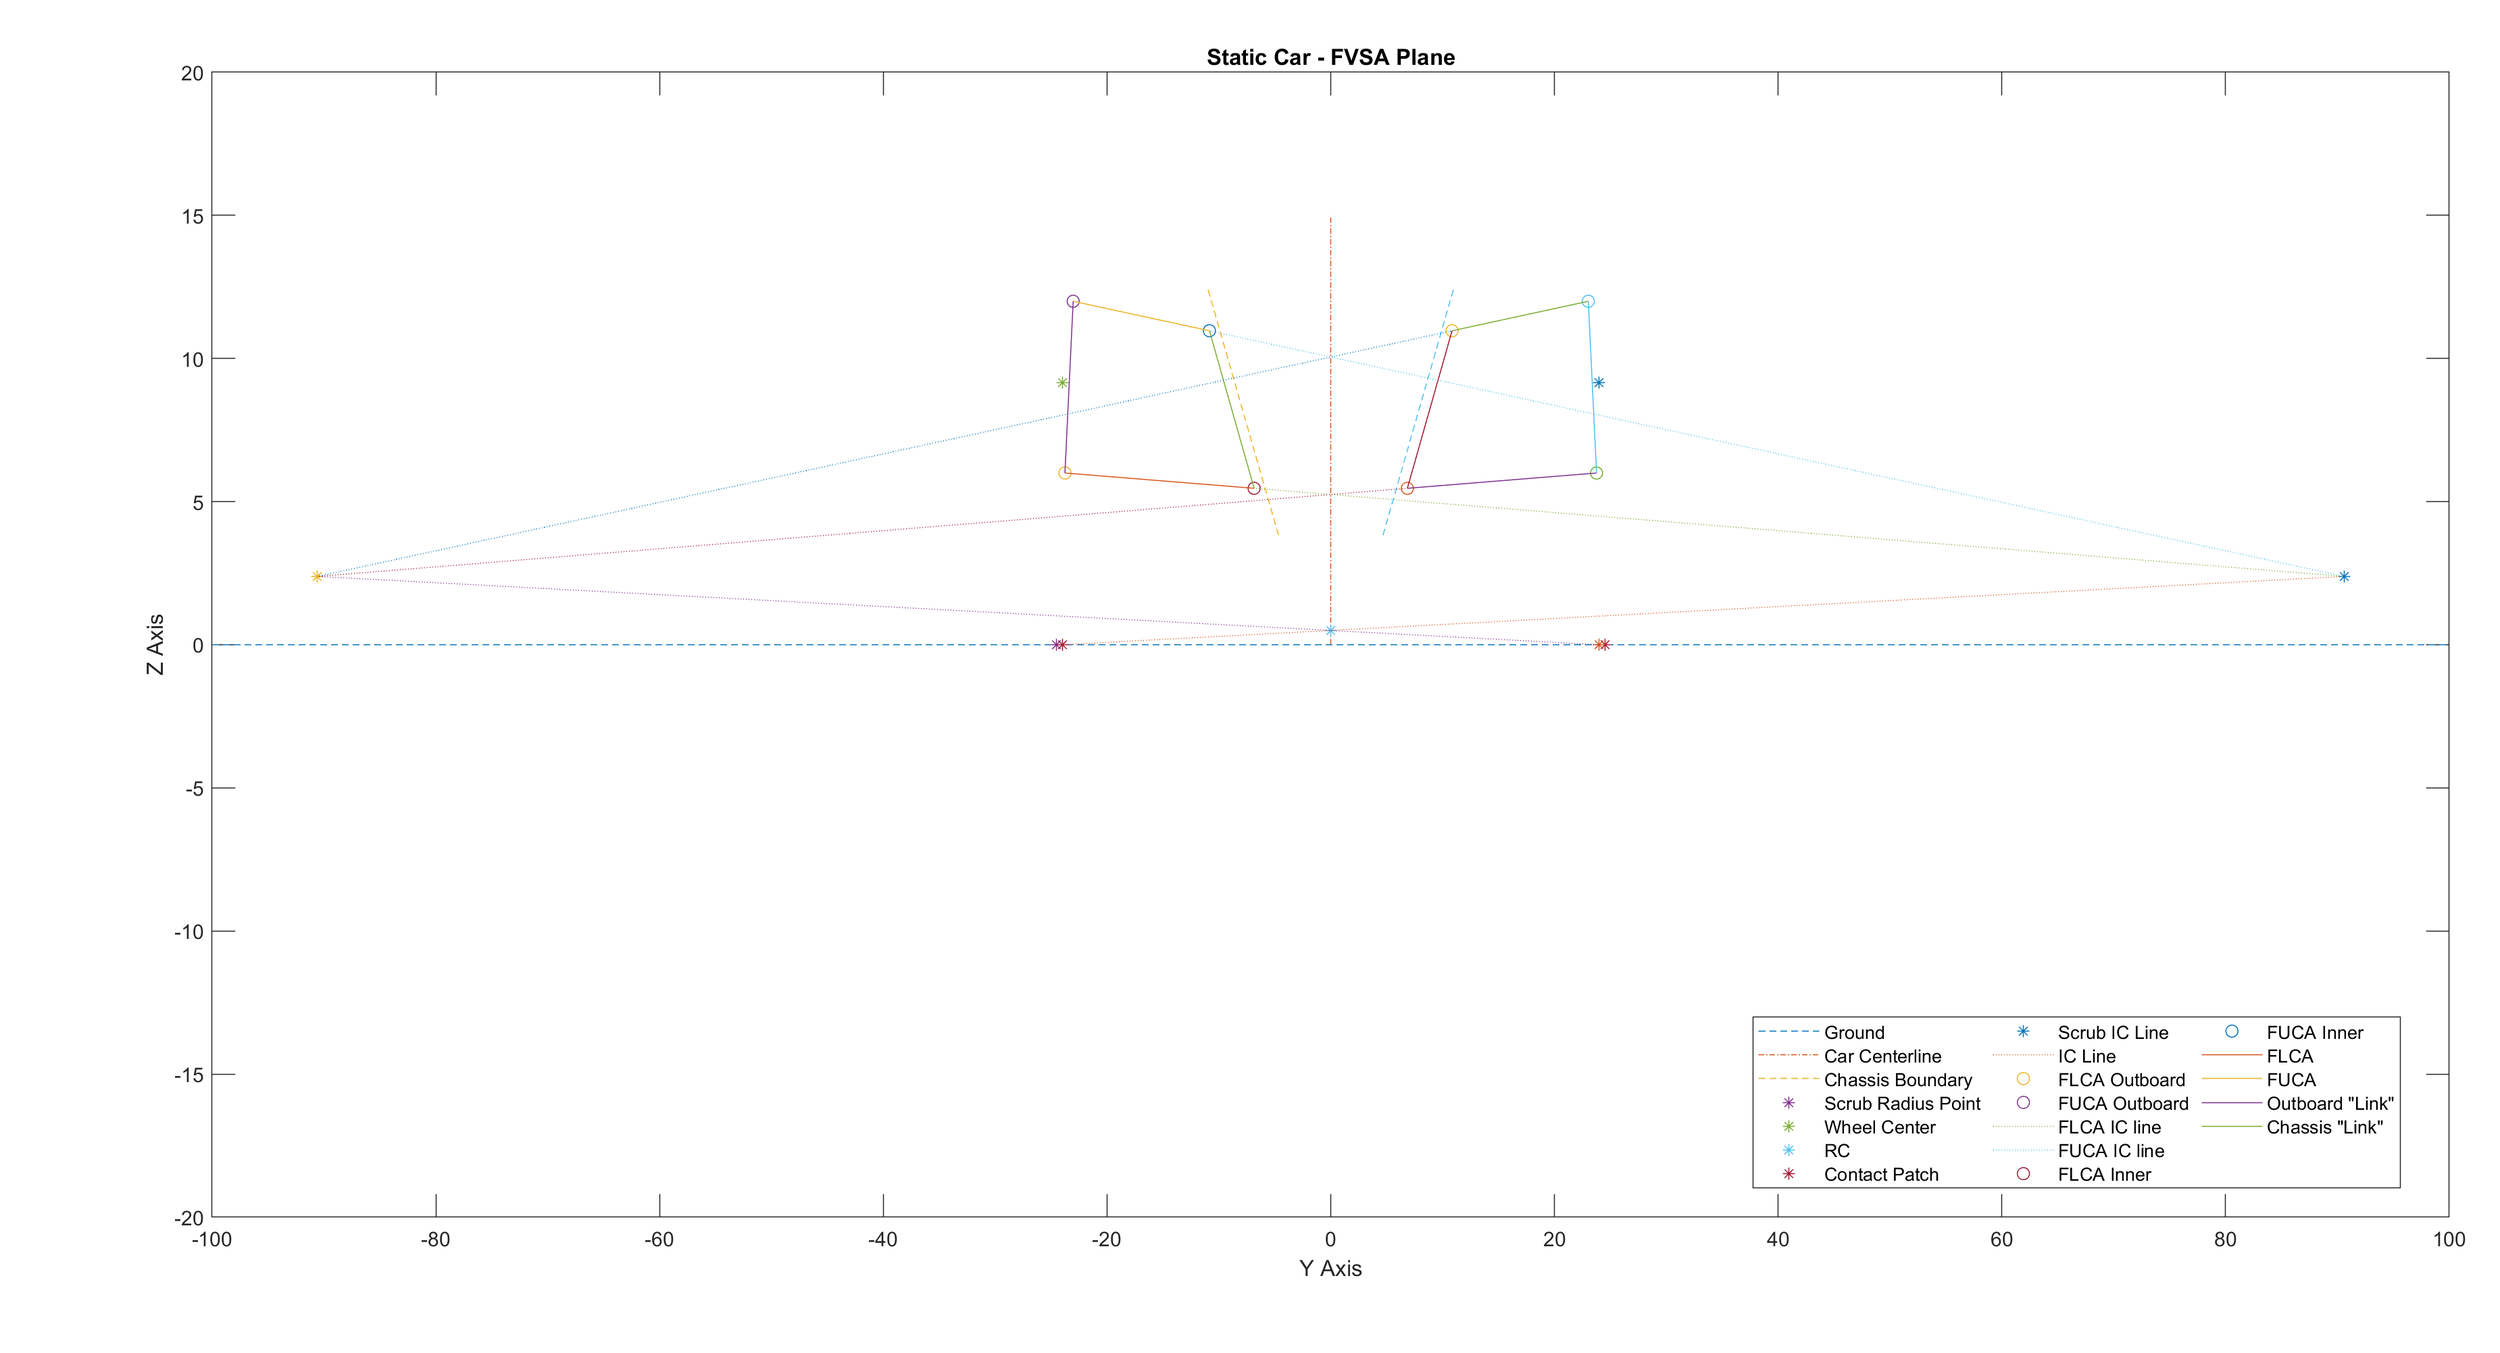Click yellow star marker at far-left instant center
Image resolution: width=2500 pixels, height=1353 pixels.
(x=317, y=577)
